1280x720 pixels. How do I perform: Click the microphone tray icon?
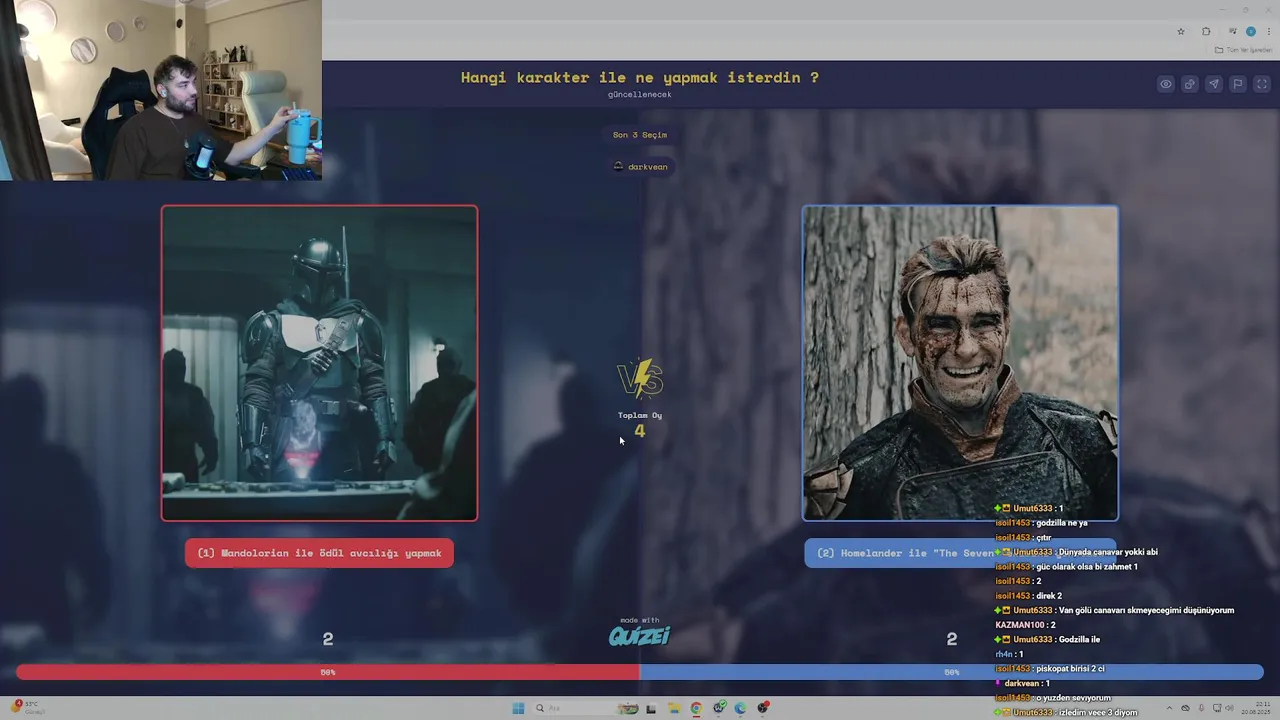pos(1202,708)
